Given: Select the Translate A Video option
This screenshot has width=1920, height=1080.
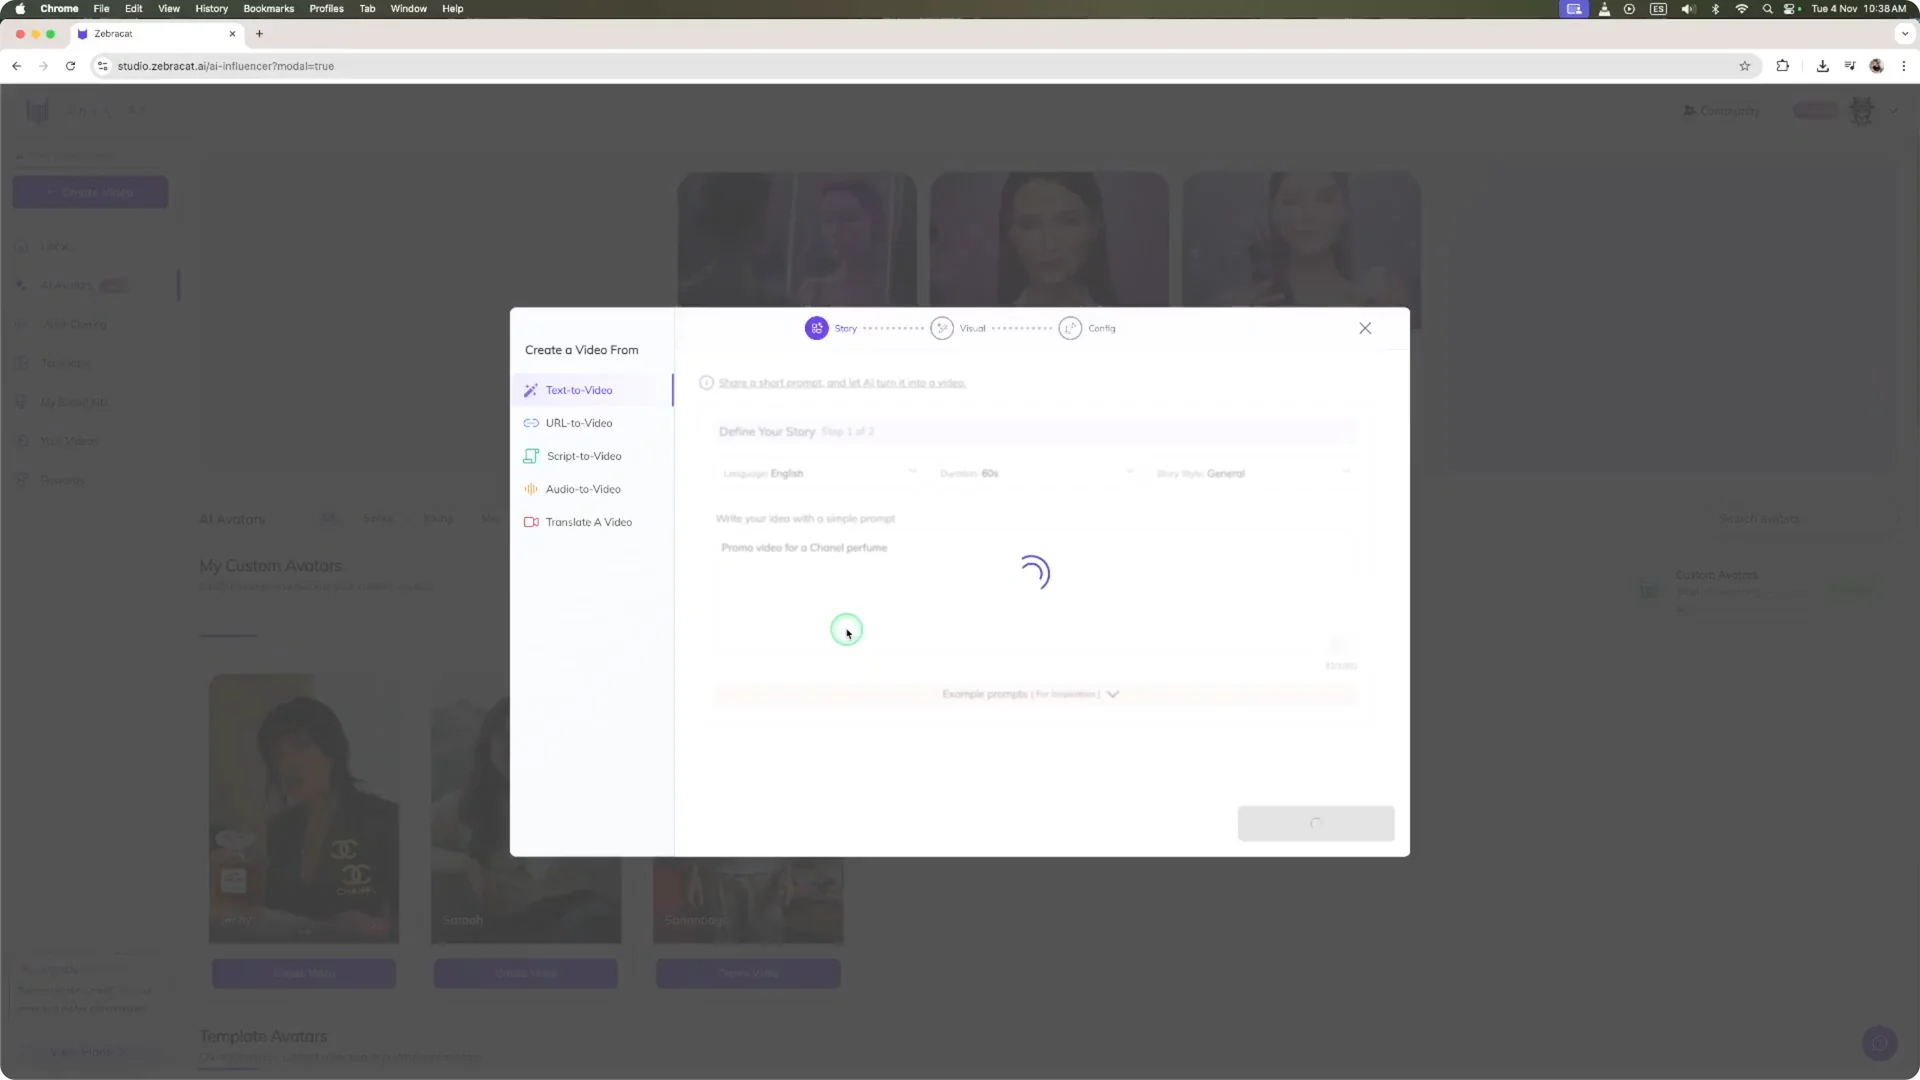Looking at the screenshot, I should click(x=588, y=522).
